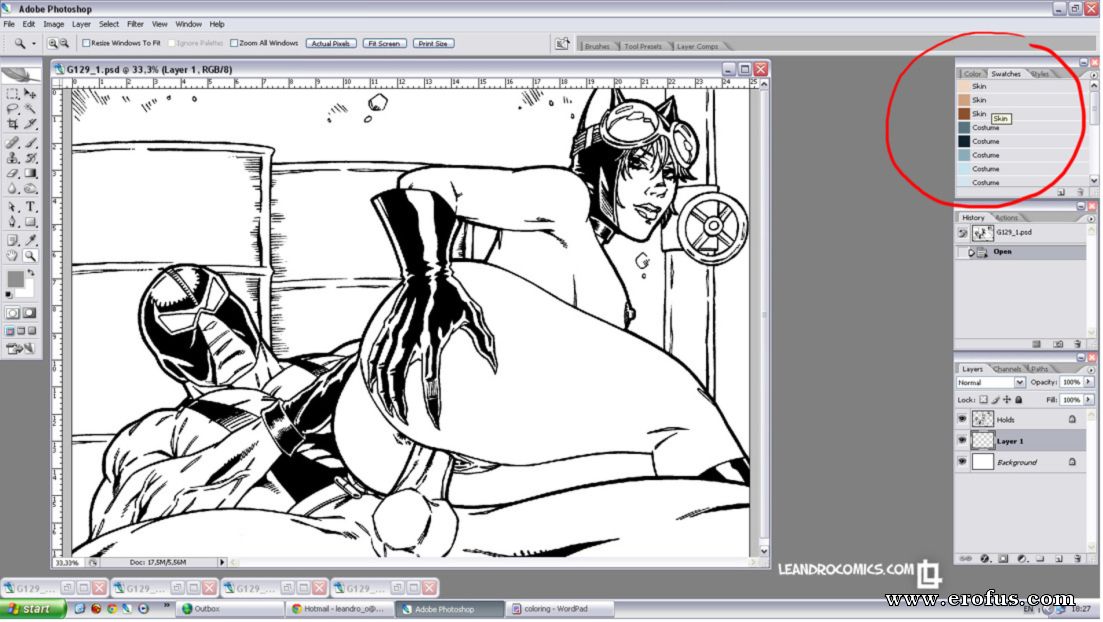1103x622 pixels.
Task: Select the Move tool
Action: pyautogui.click(x=30, y=94)
